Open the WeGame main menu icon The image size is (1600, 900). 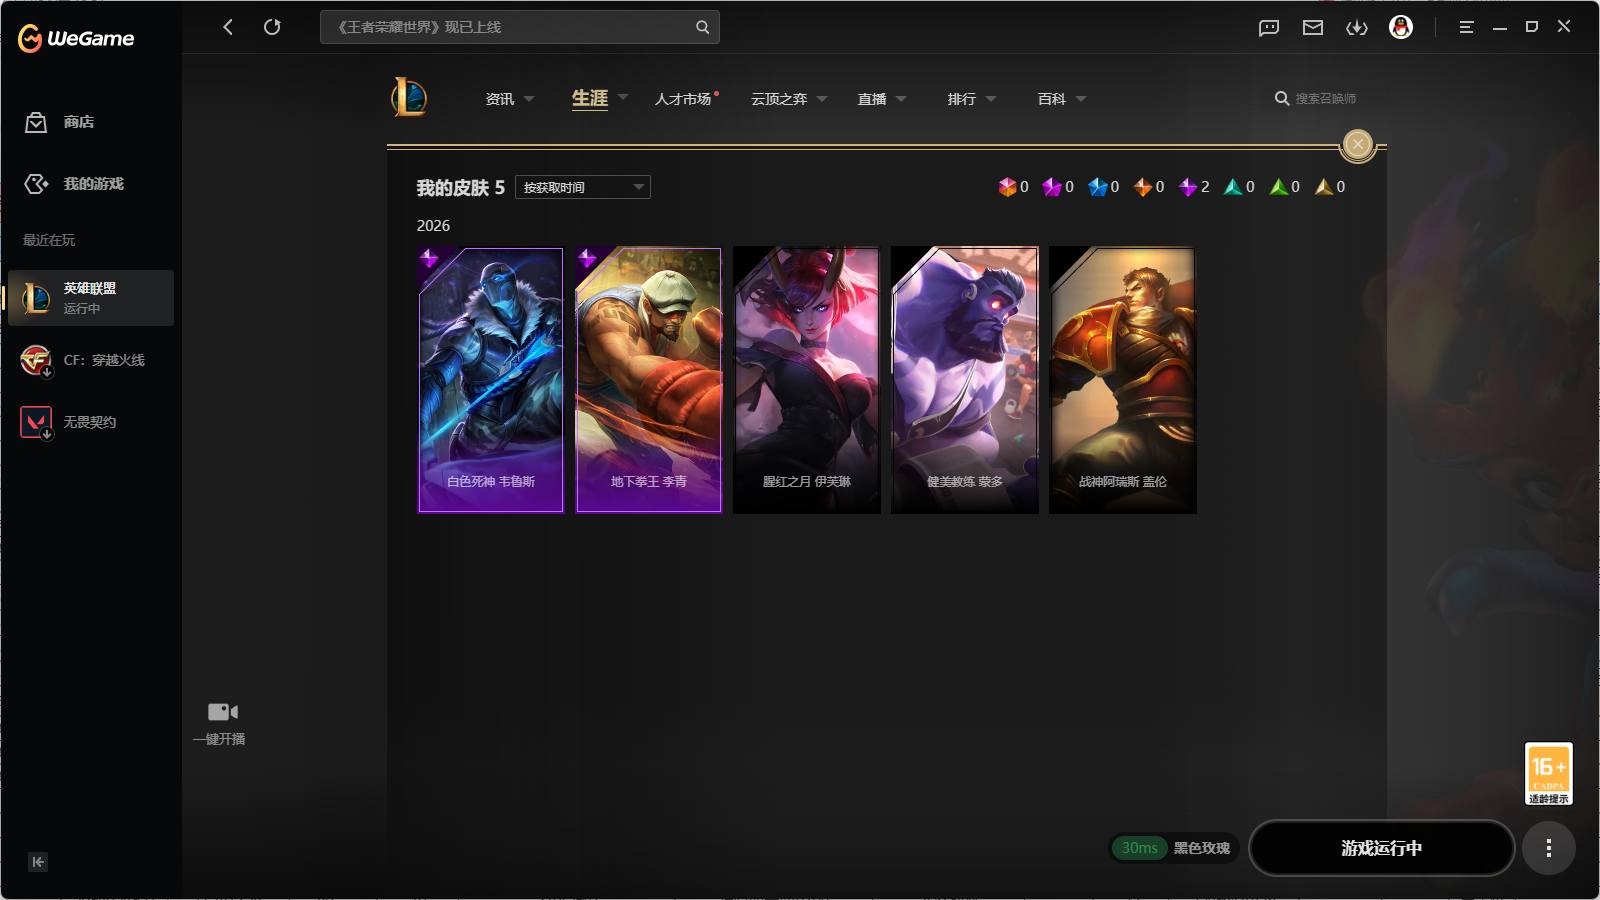click(1466, 27)
